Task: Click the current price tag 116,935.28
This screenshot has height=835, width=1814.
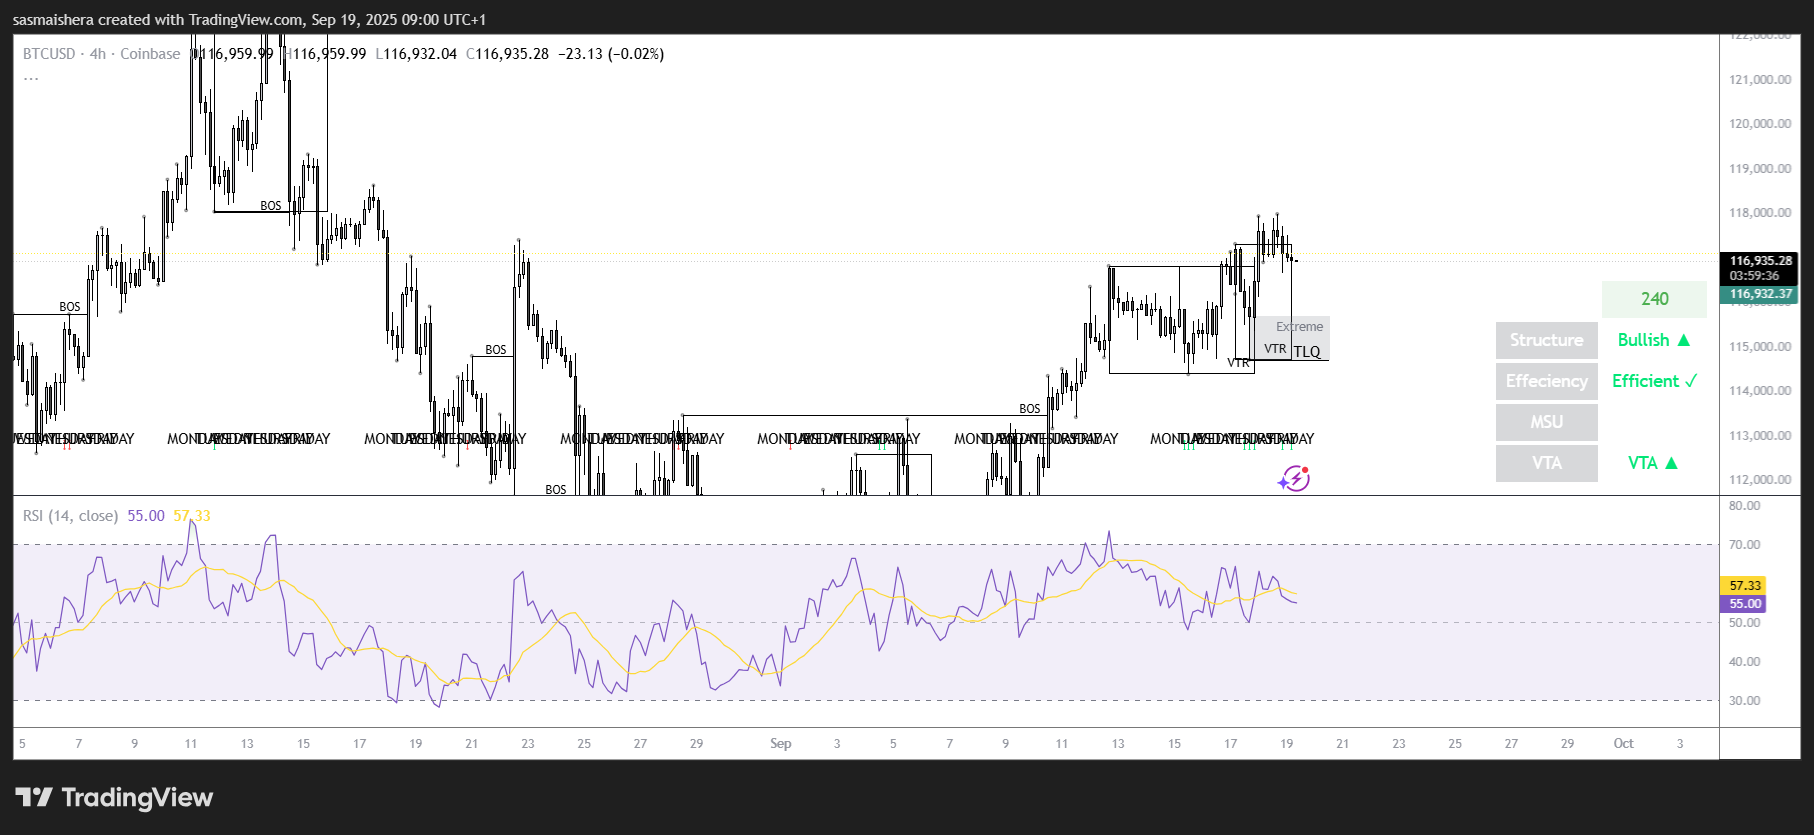Action: (x=1759, y=261)
